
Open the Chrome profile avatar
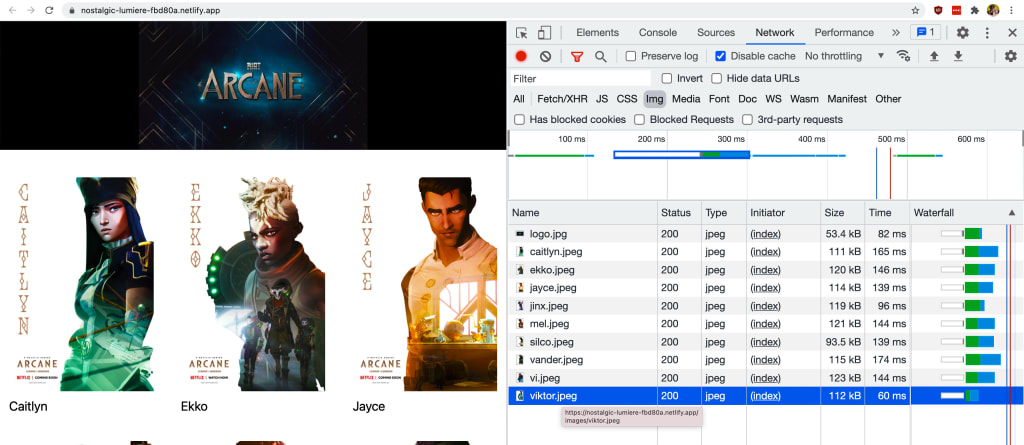click(993, 10)
